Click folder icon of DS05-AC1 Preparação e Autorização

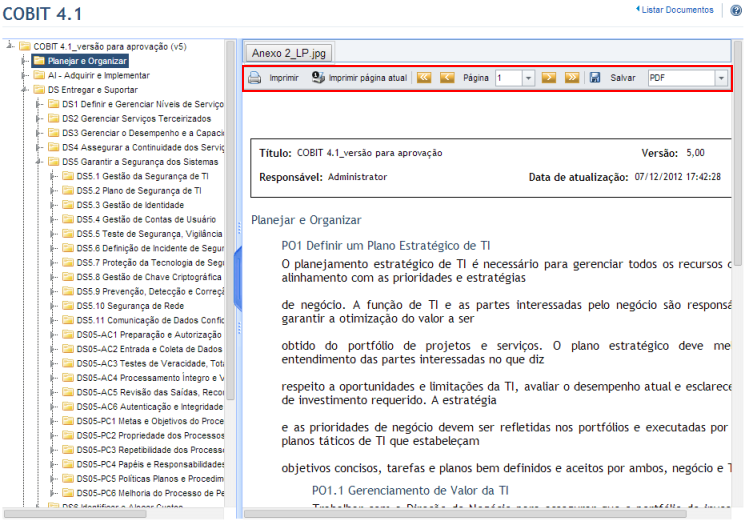tap(68, 334)
